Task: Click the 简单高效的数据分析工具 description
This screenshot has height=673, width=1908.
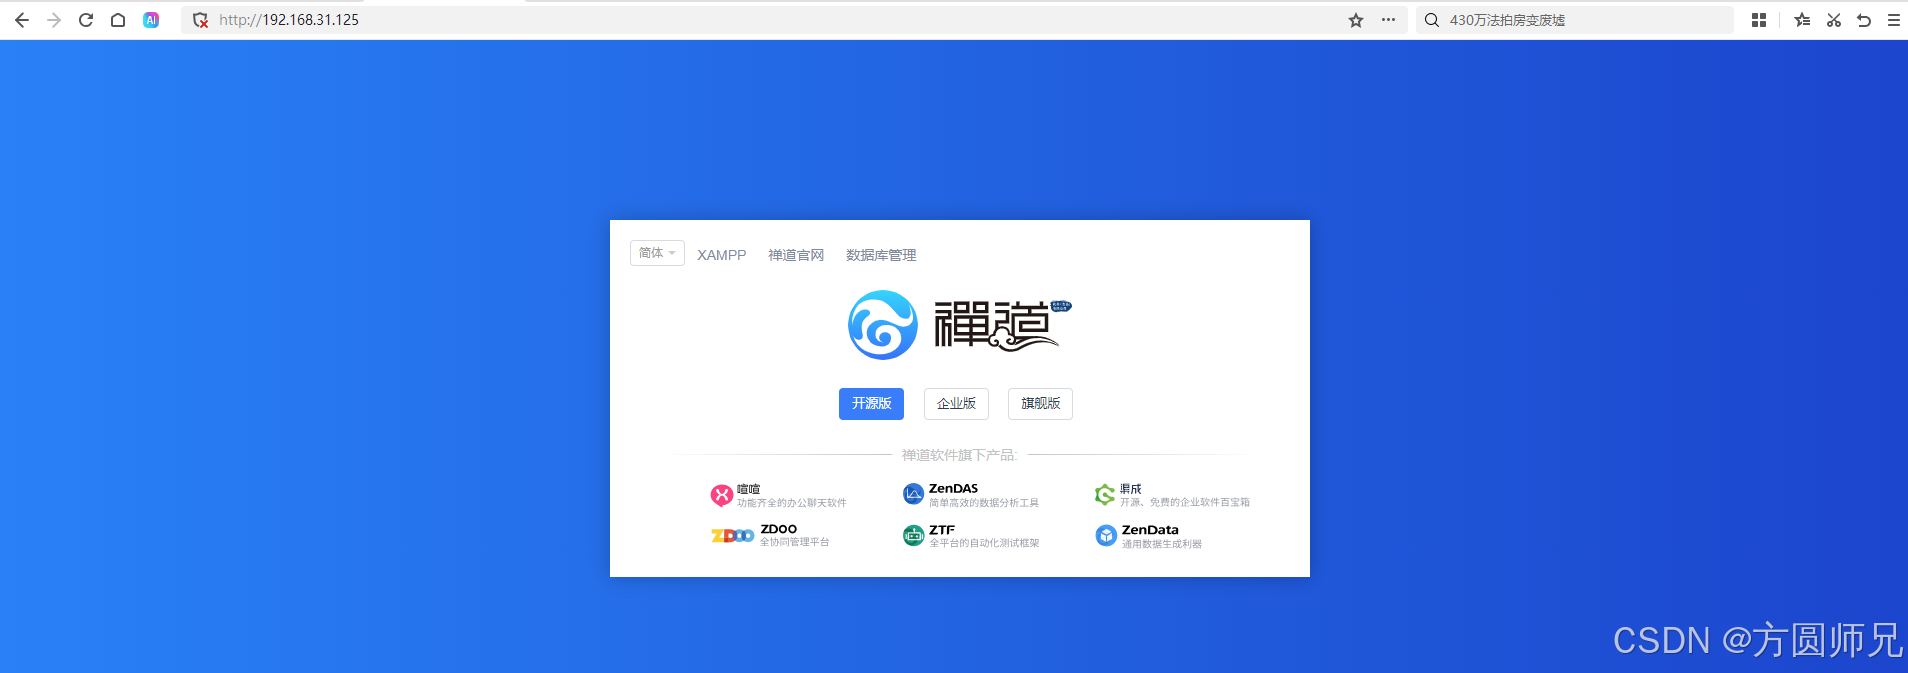Action: coord(984,503)
